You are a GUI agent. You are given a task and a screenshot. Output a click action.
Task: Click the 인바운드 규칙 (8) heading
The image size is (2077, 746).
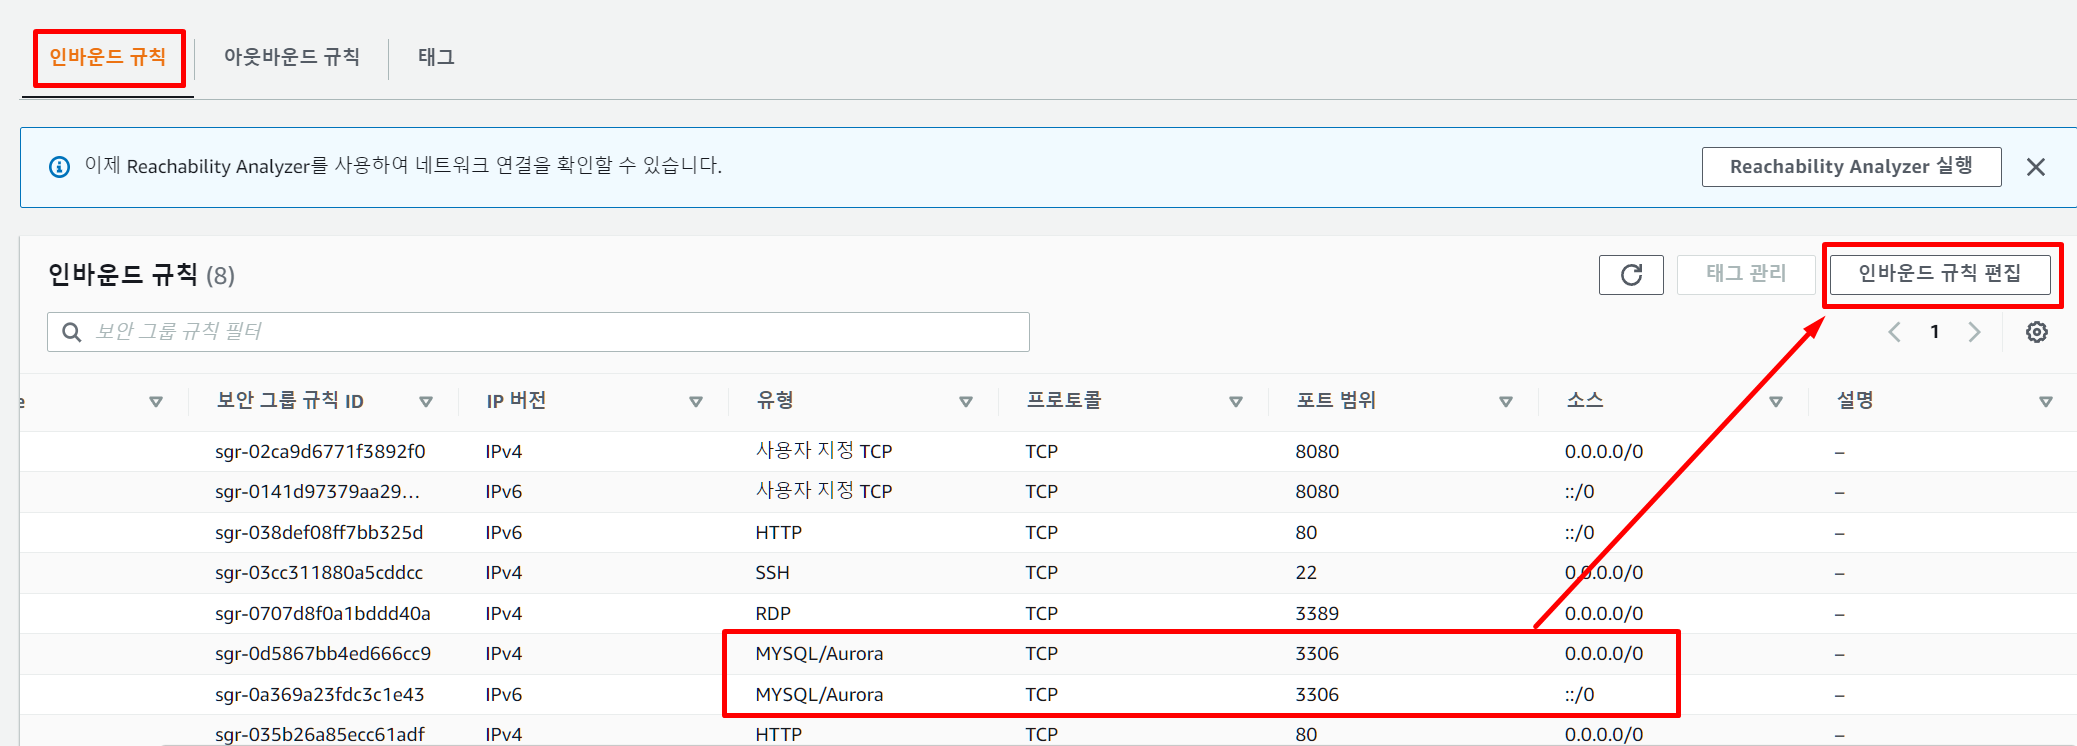pos(141,275)
